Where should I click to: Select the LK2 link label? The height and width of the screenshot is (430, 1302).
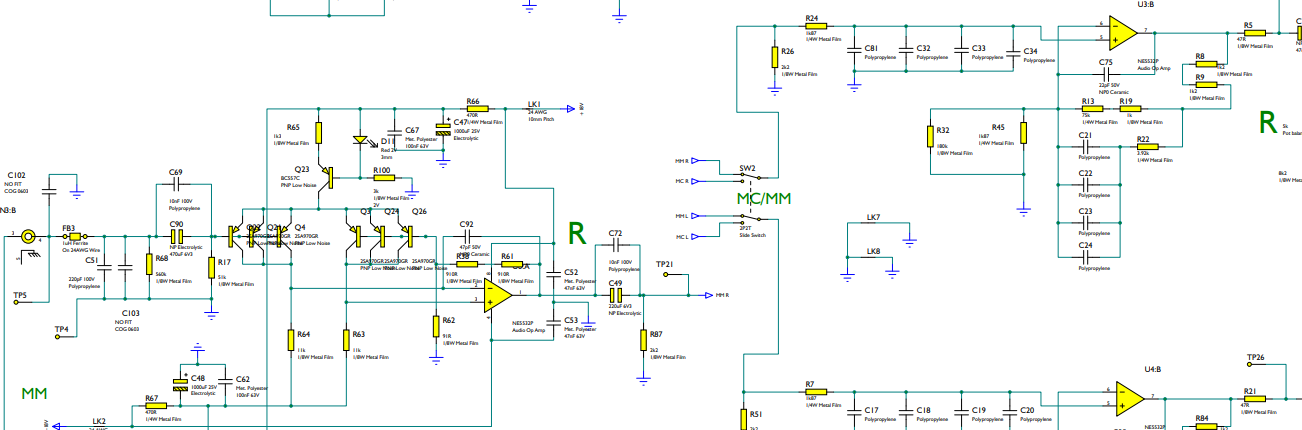tap(99, 421)
